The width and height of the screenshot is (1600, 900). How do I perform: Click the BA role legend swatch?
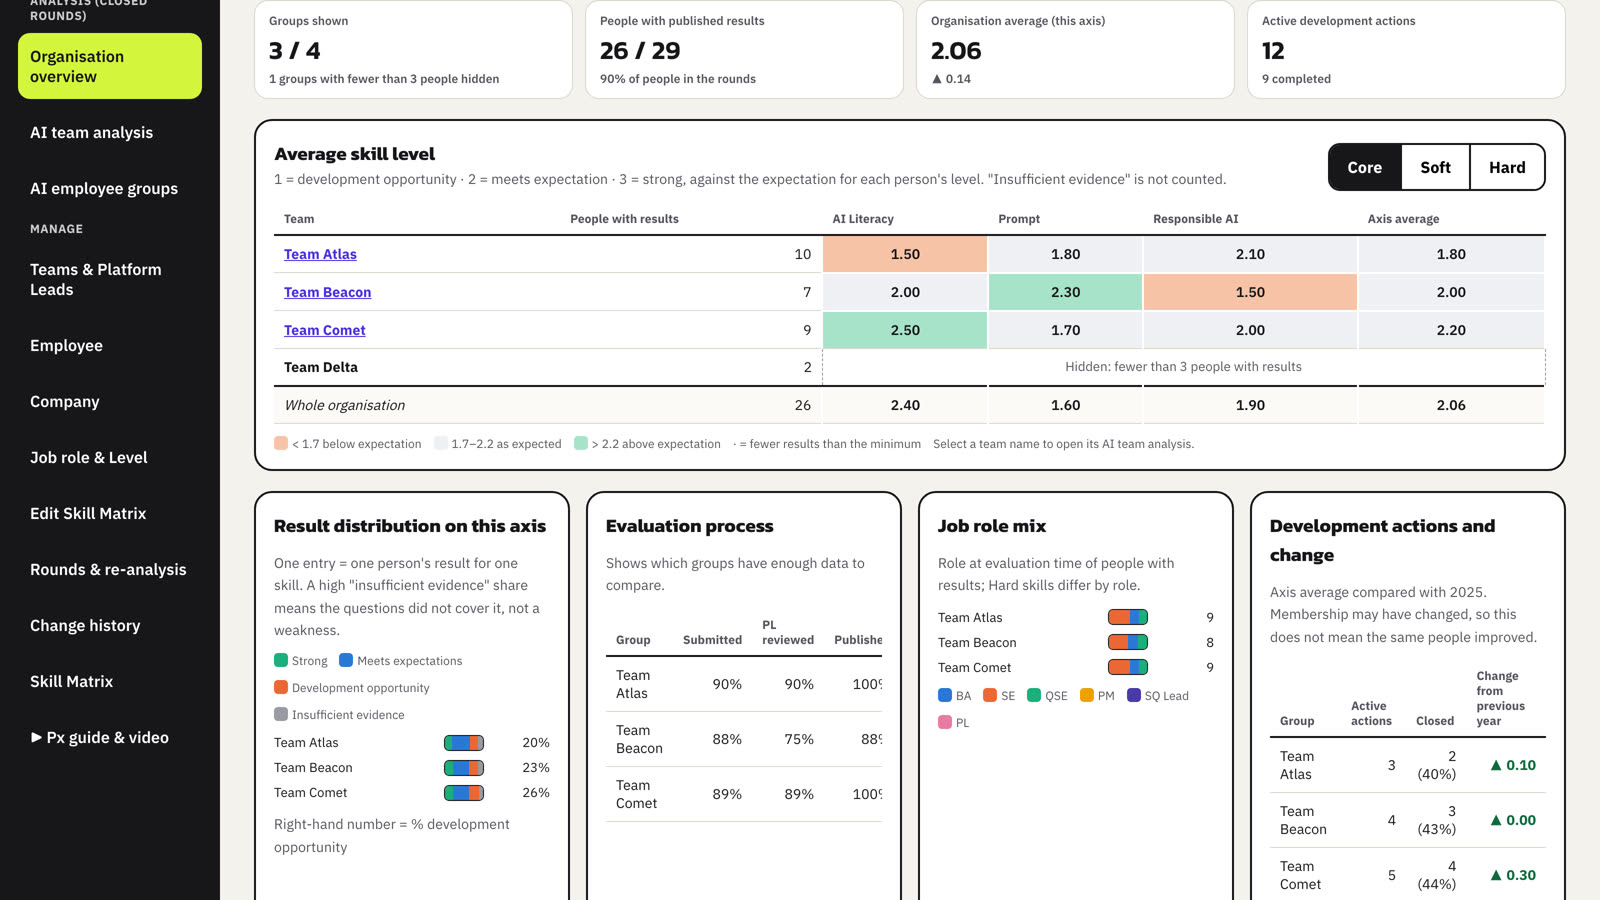[x=945, y=695]
